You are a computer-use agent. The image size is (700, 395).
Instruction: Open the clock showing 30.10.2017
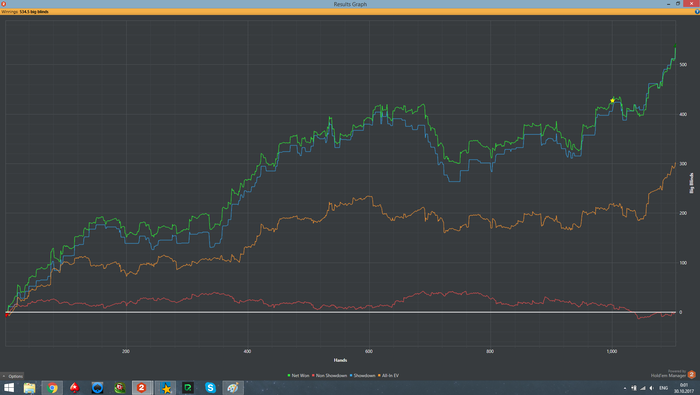click(x=684, y=388)
